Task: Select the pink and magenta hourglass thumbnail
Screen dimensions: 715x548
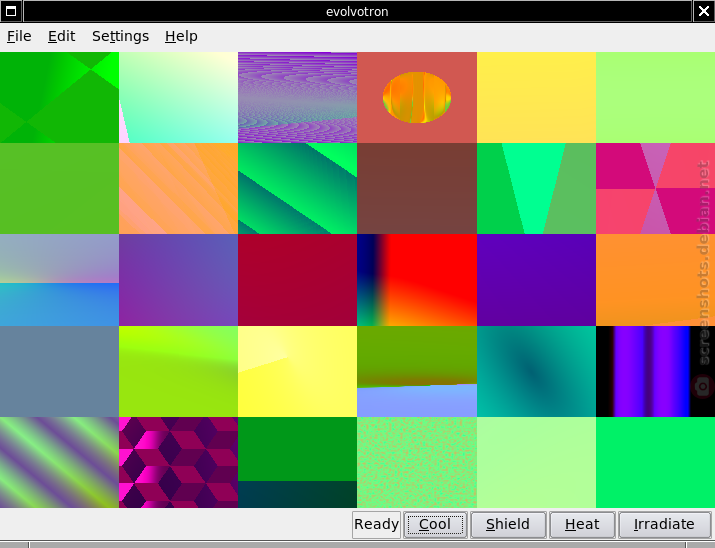Action: coord(655,188)
